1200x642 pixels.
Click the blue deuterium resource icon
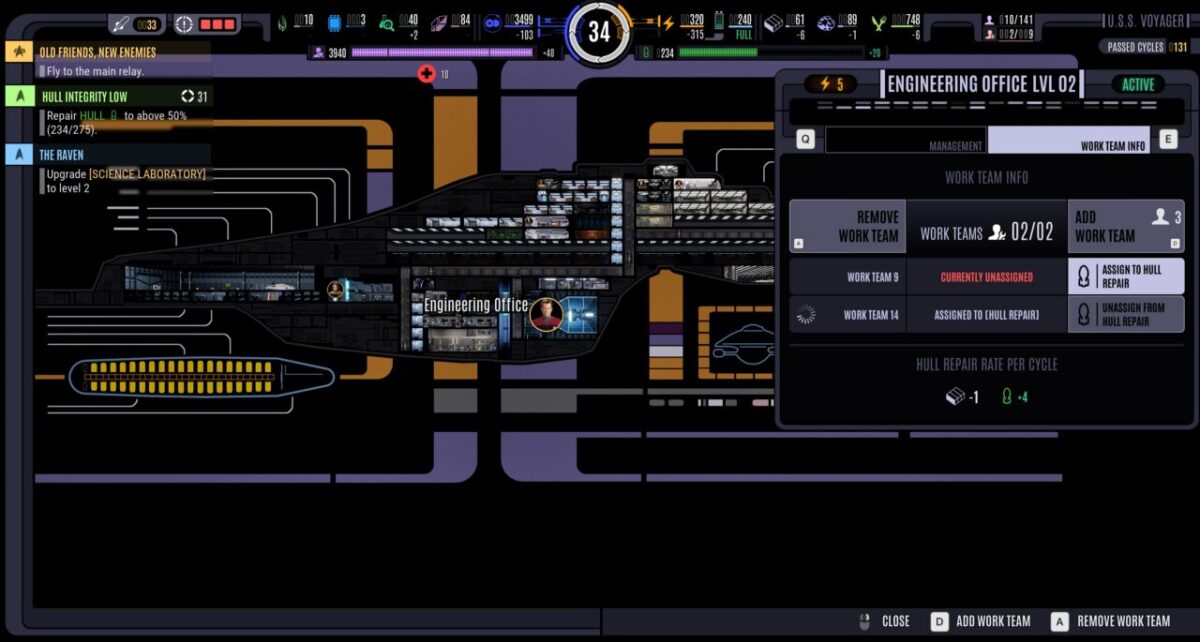492,23
